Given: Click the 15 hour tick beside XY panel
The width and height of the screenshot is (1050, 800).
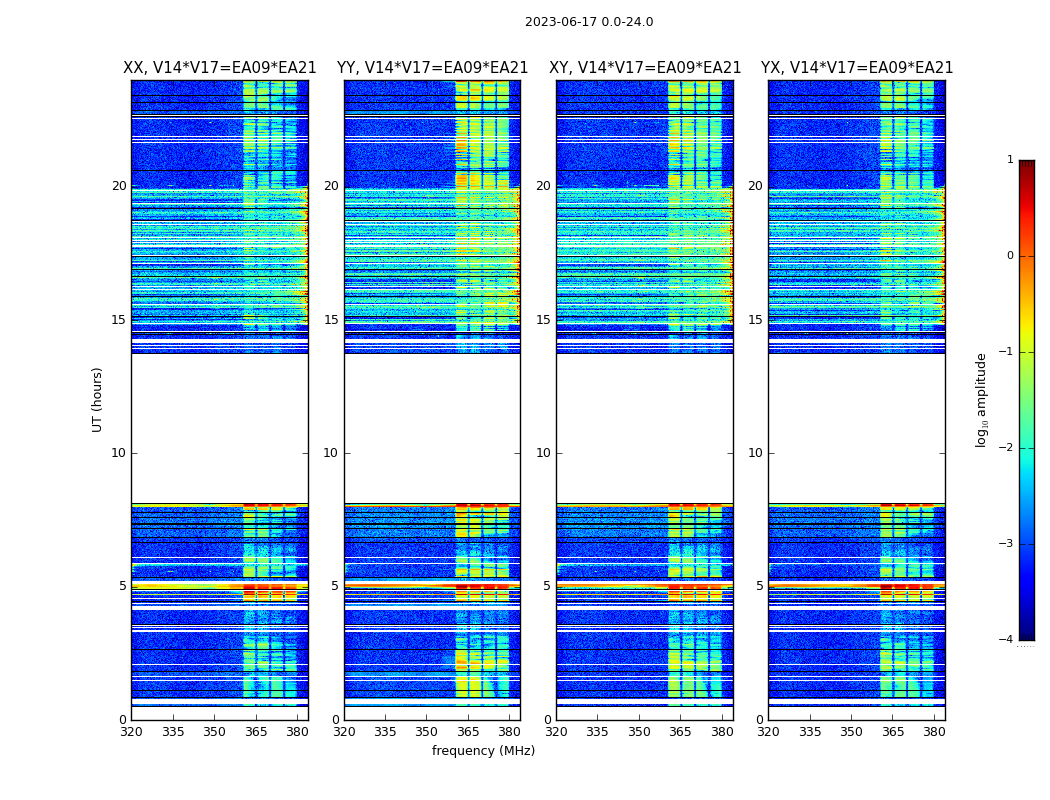Looking at the screenshot, I should click(x=543, y=320).
